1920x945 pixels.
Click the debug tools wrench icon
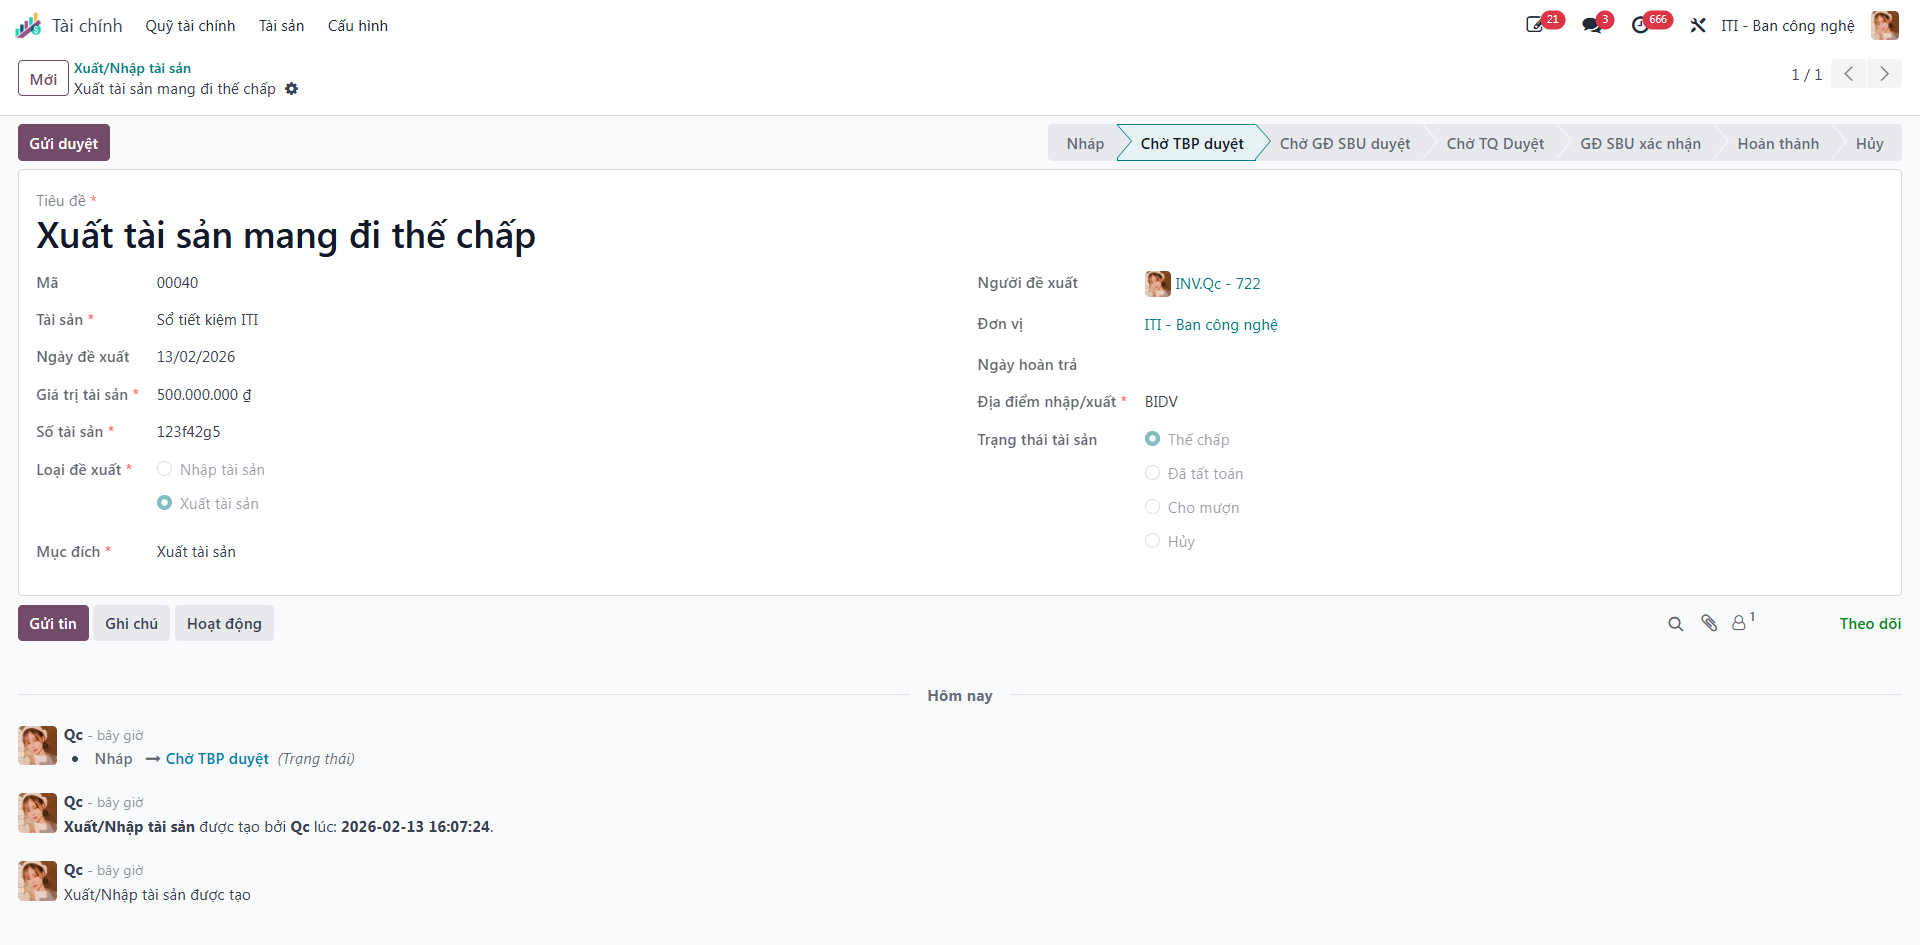point(1698,25)
